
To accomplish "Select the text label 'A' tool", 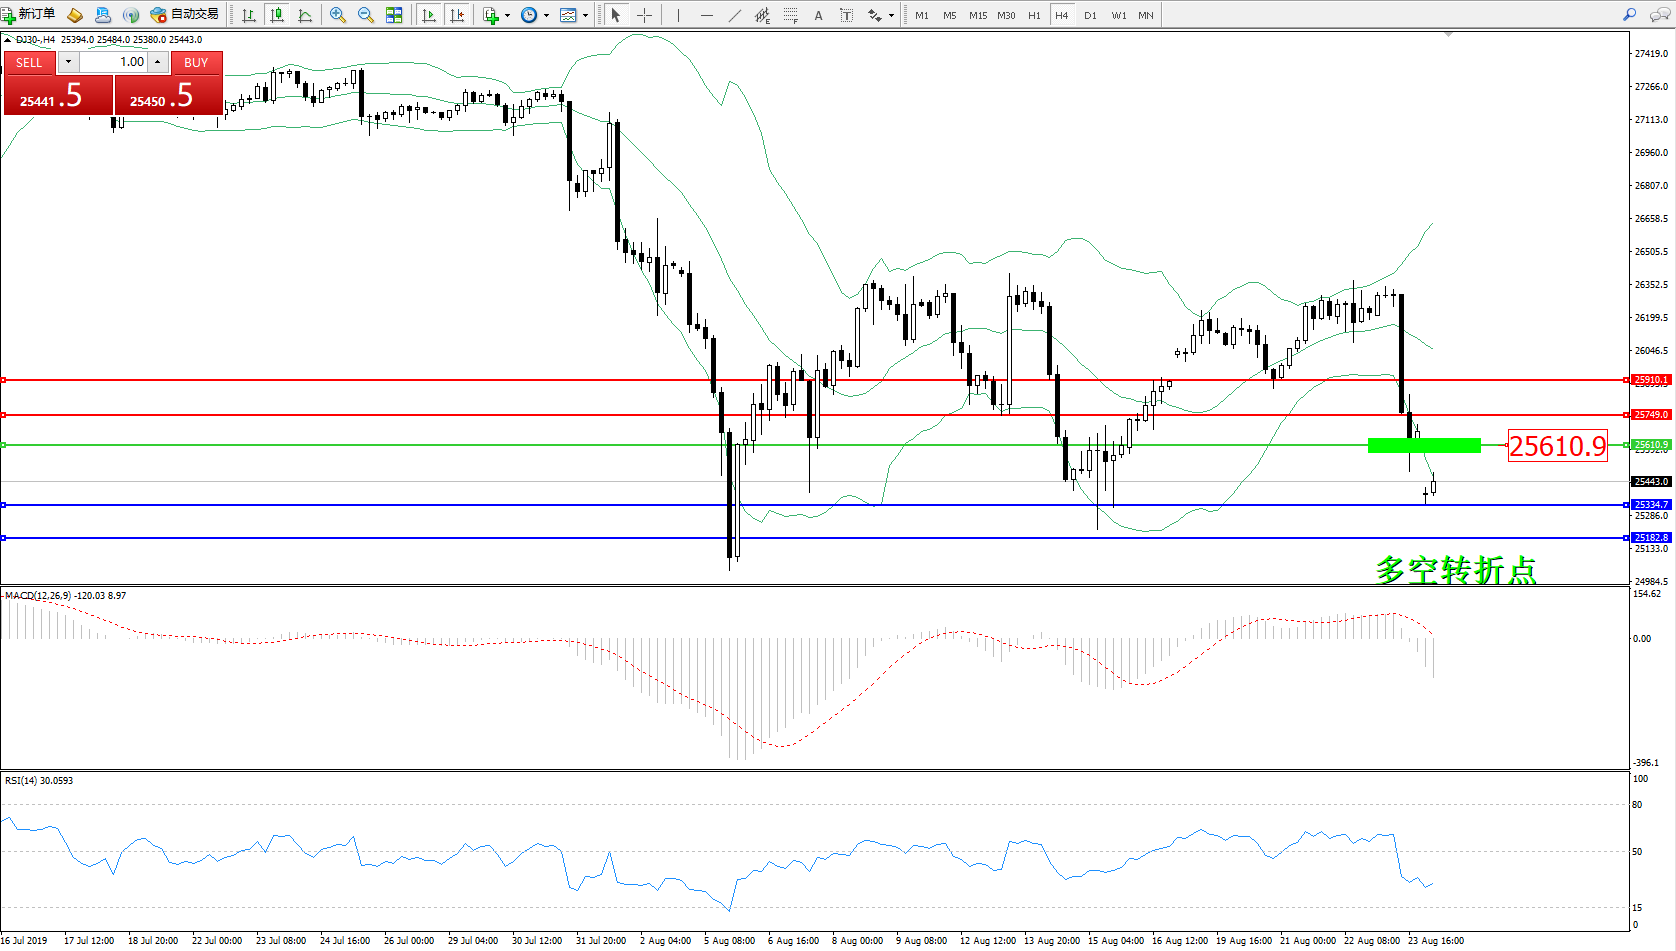I will tap(818, 15).
